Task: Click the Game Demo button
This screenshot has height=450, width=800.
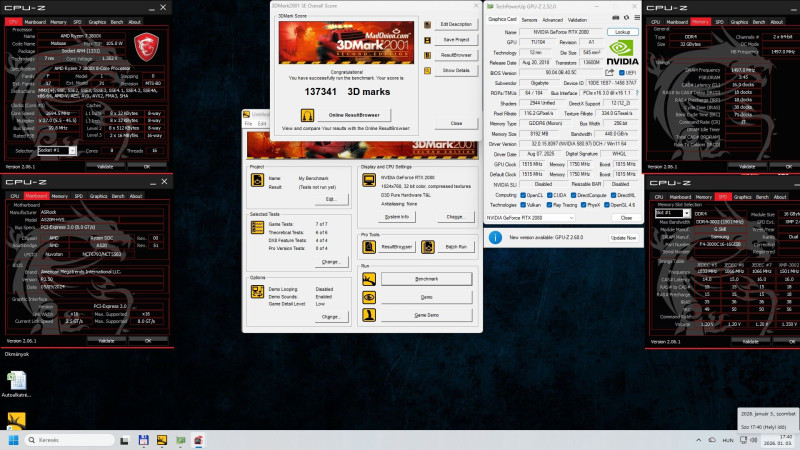Action: (427, 315)
